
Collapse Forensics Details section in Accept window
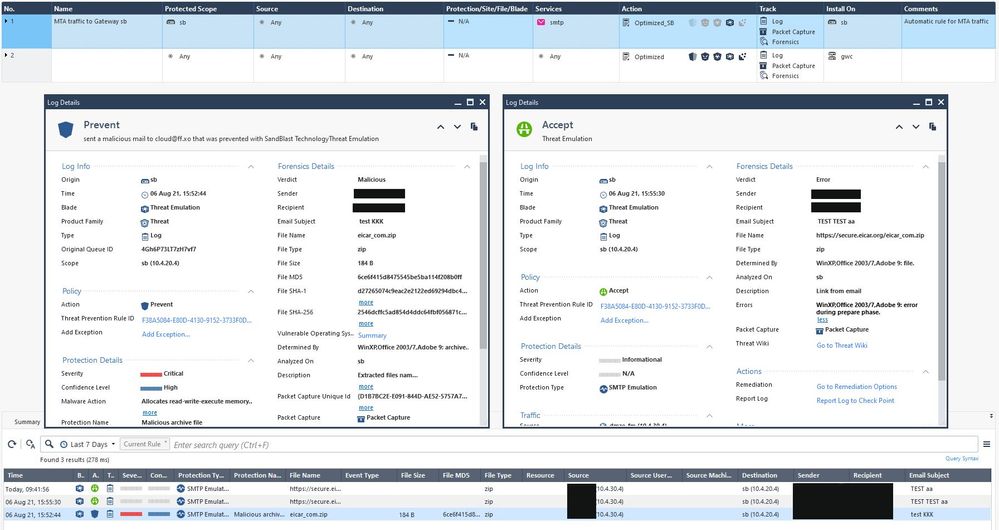[925, 166]
